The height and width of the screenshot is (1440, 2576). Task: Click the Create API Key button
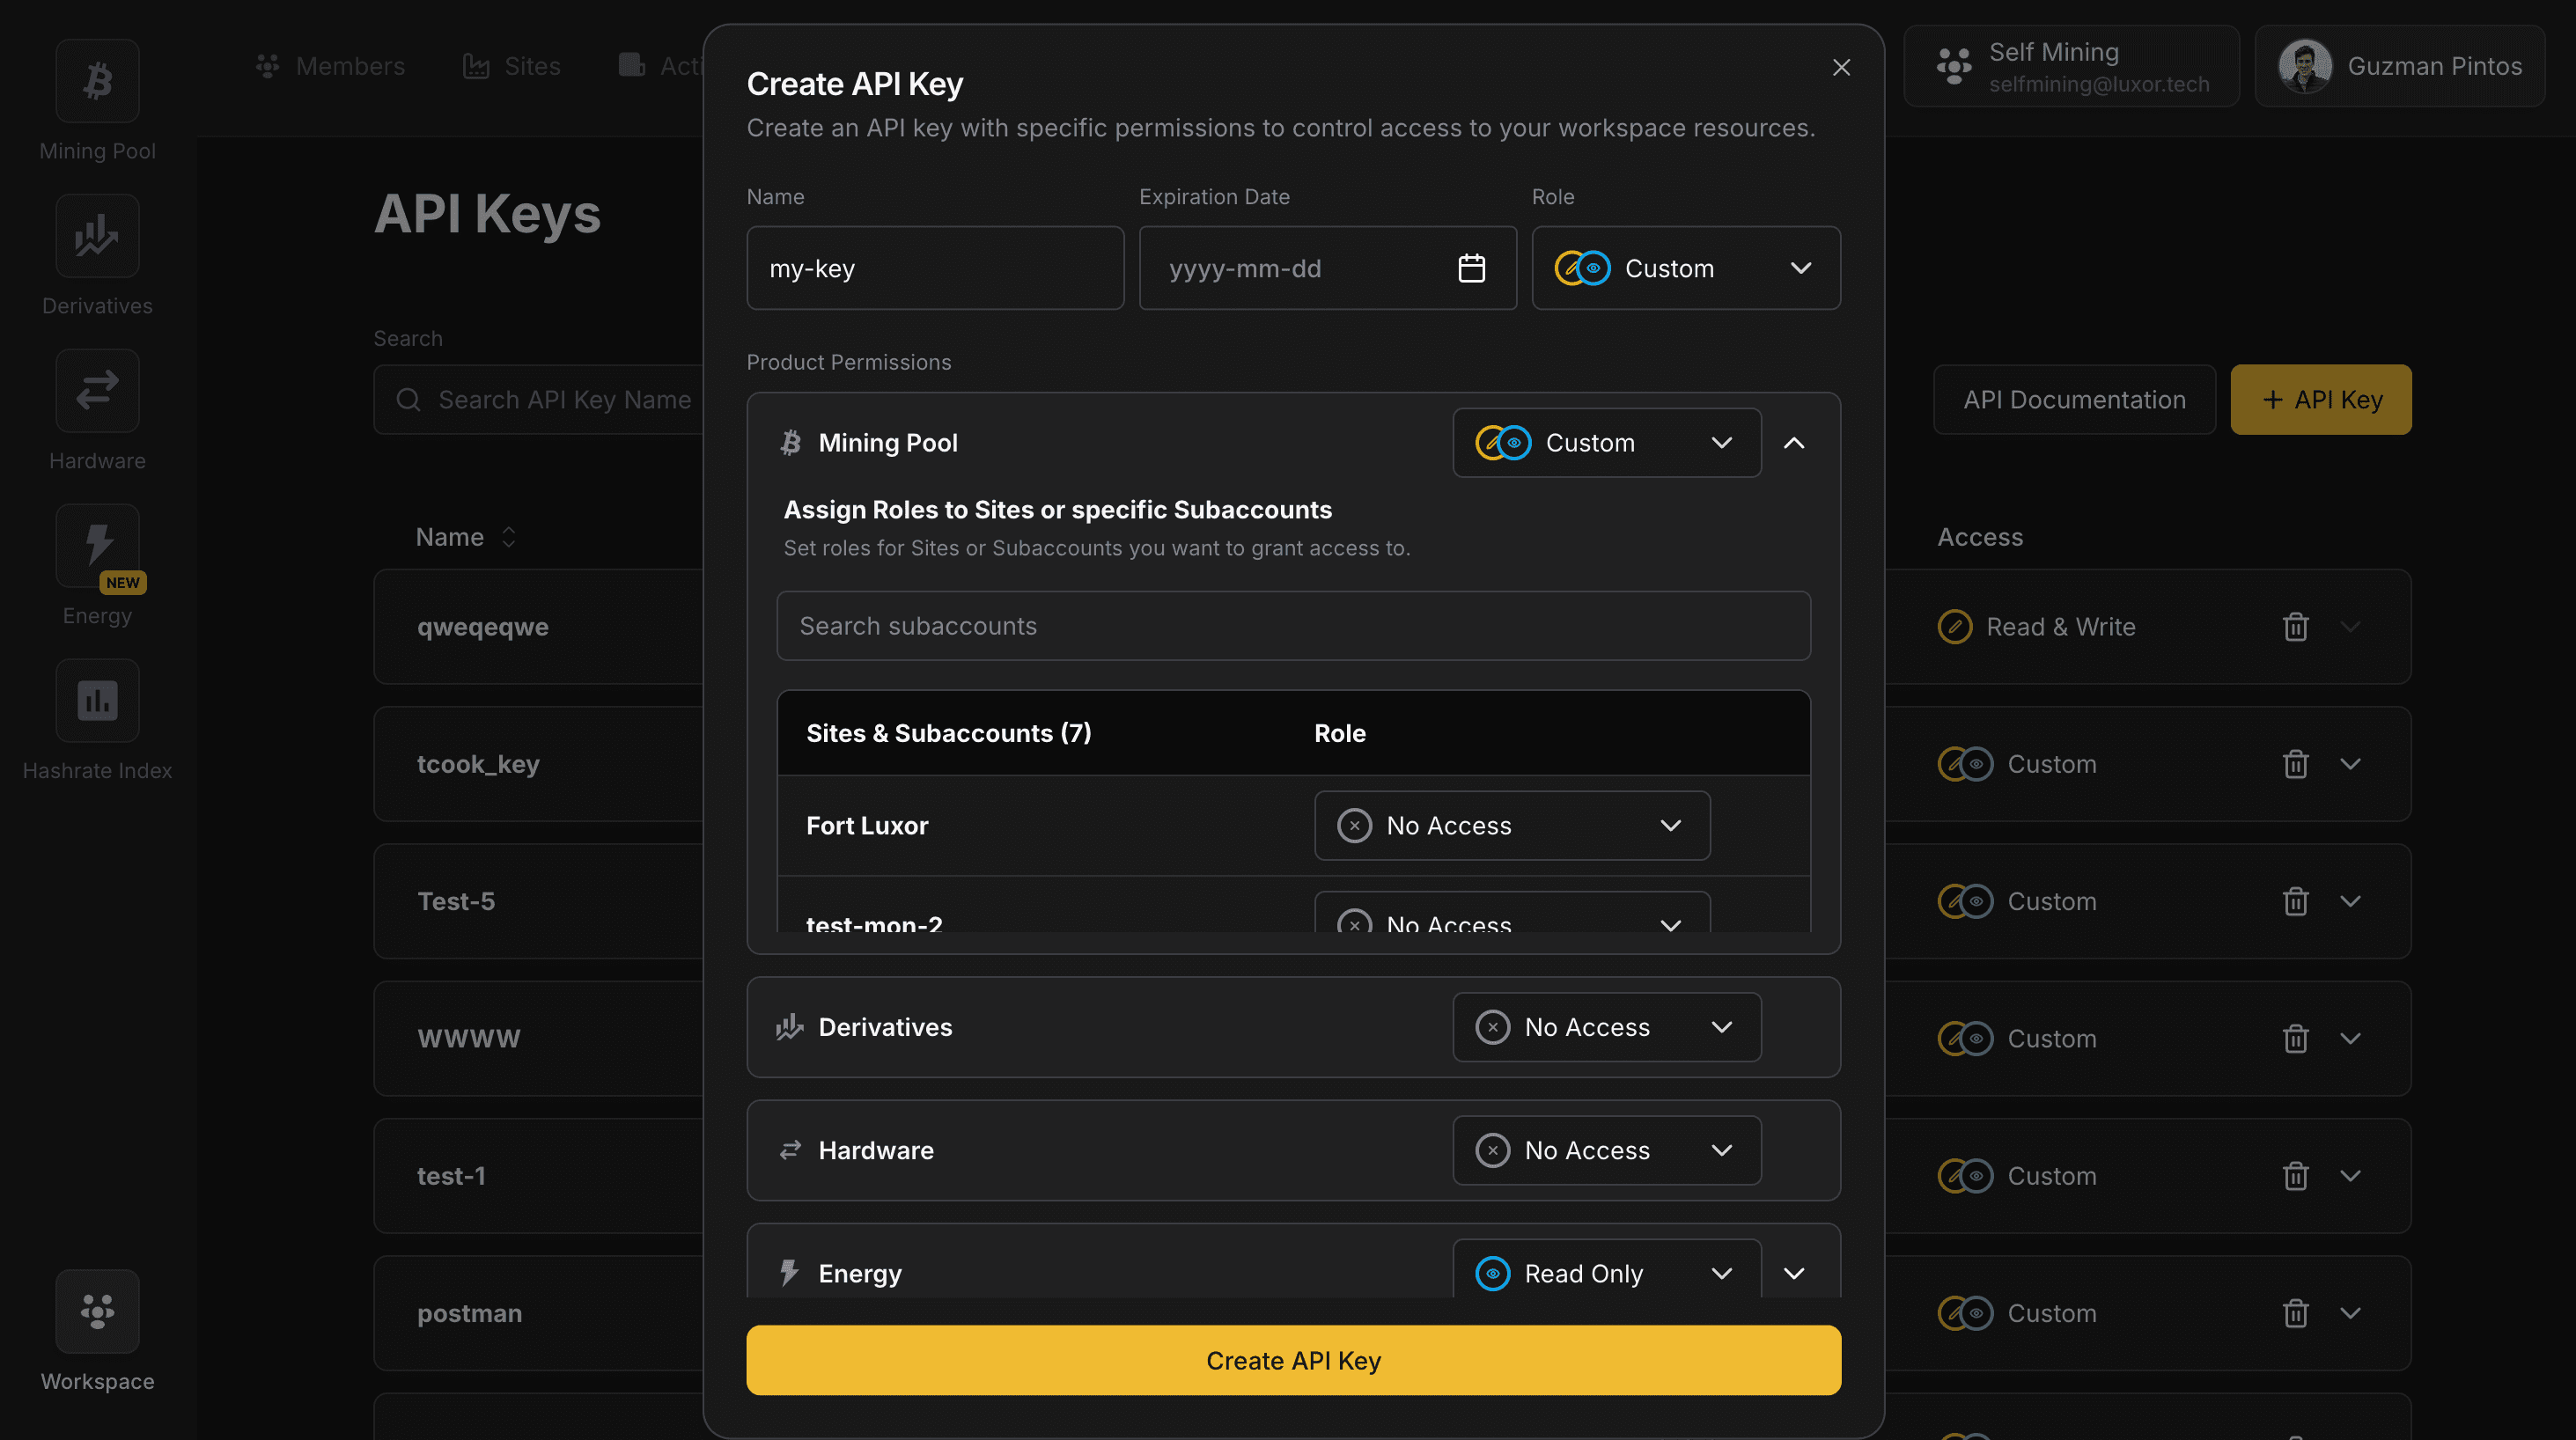coord(1293,1360)
